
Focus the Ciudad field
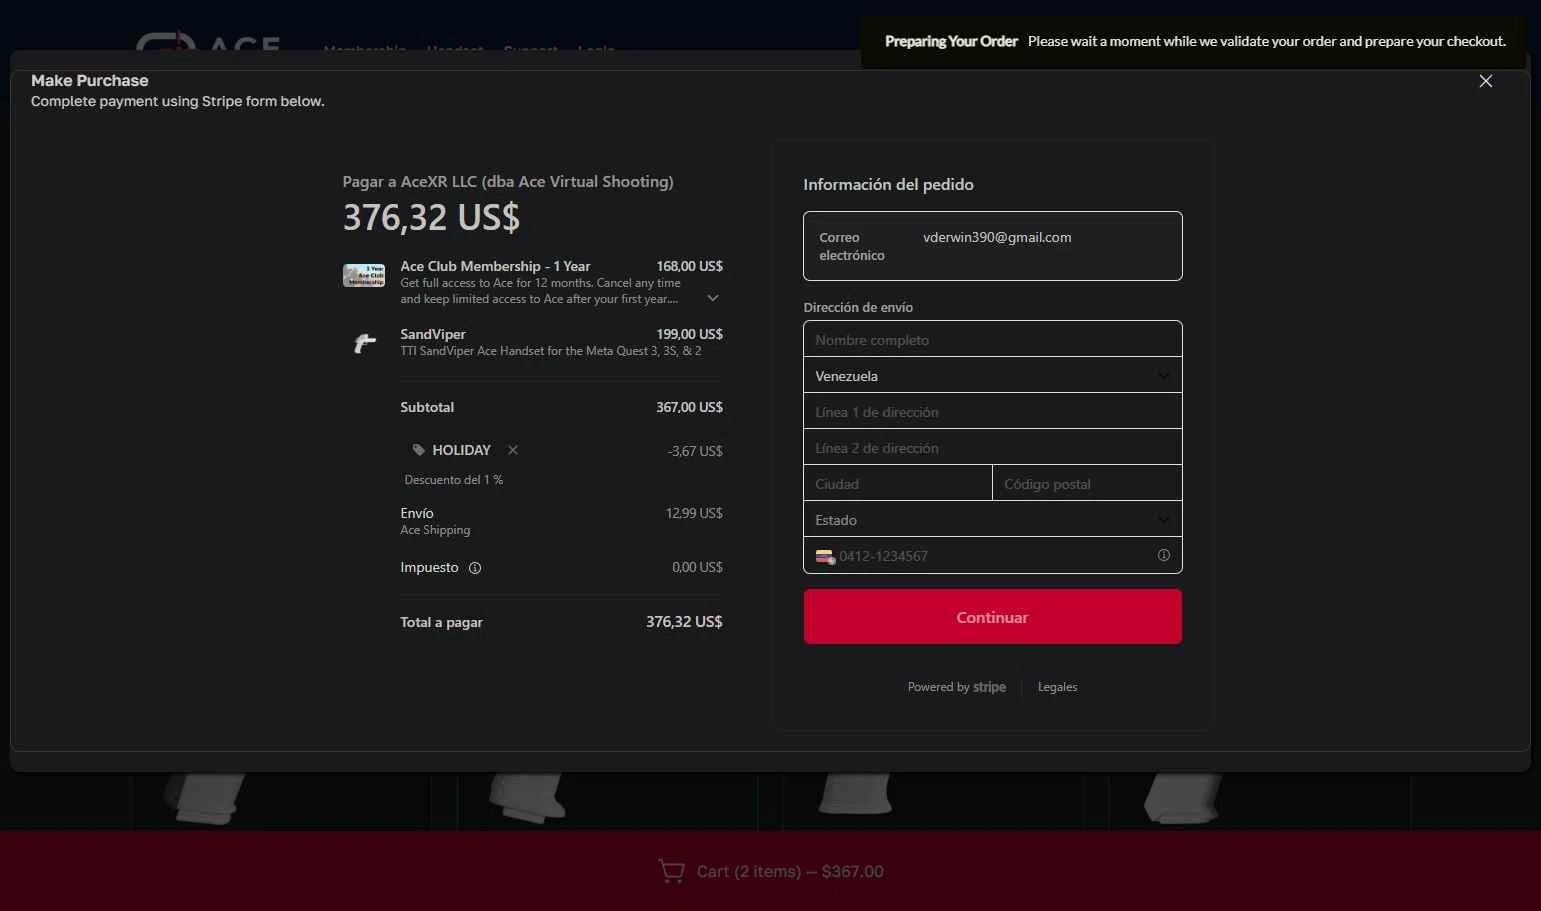898,483
